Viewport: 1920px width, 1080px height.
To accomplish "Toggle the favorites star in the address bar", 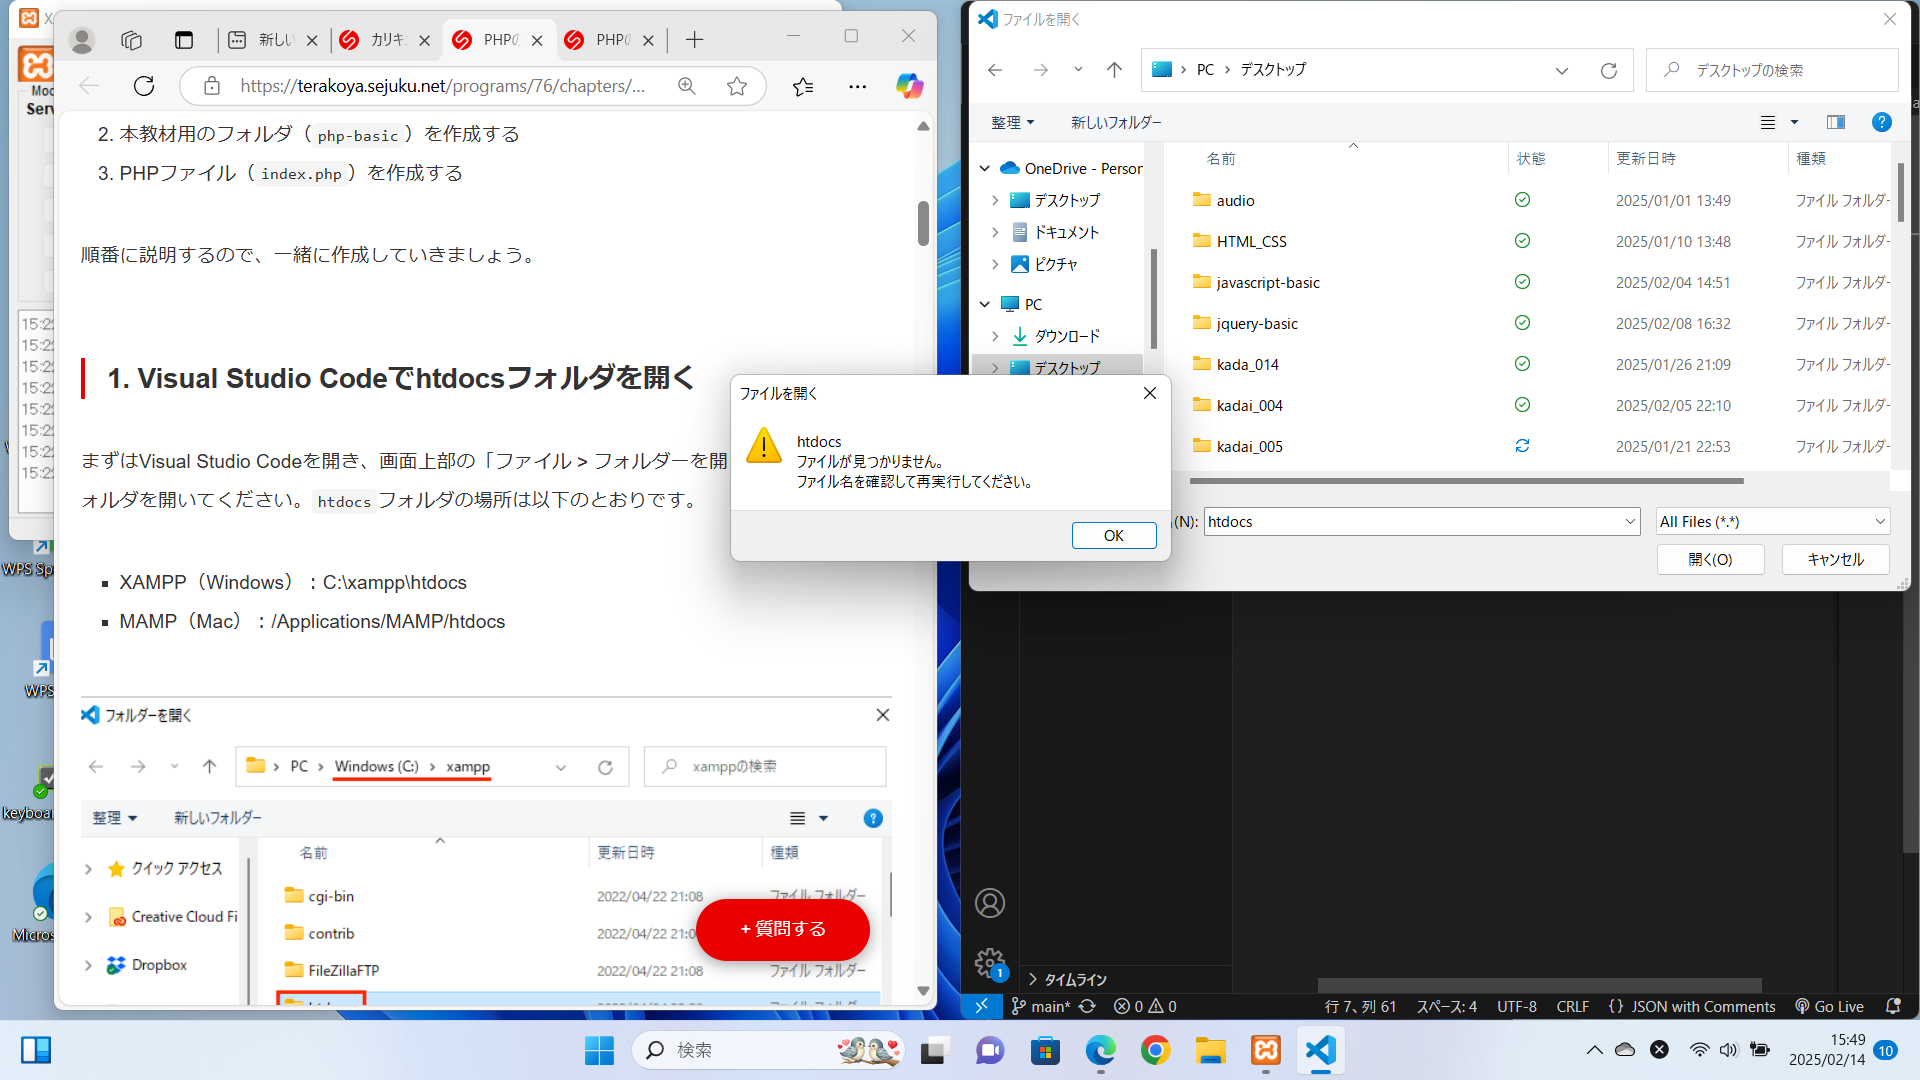I will [737, 86].
